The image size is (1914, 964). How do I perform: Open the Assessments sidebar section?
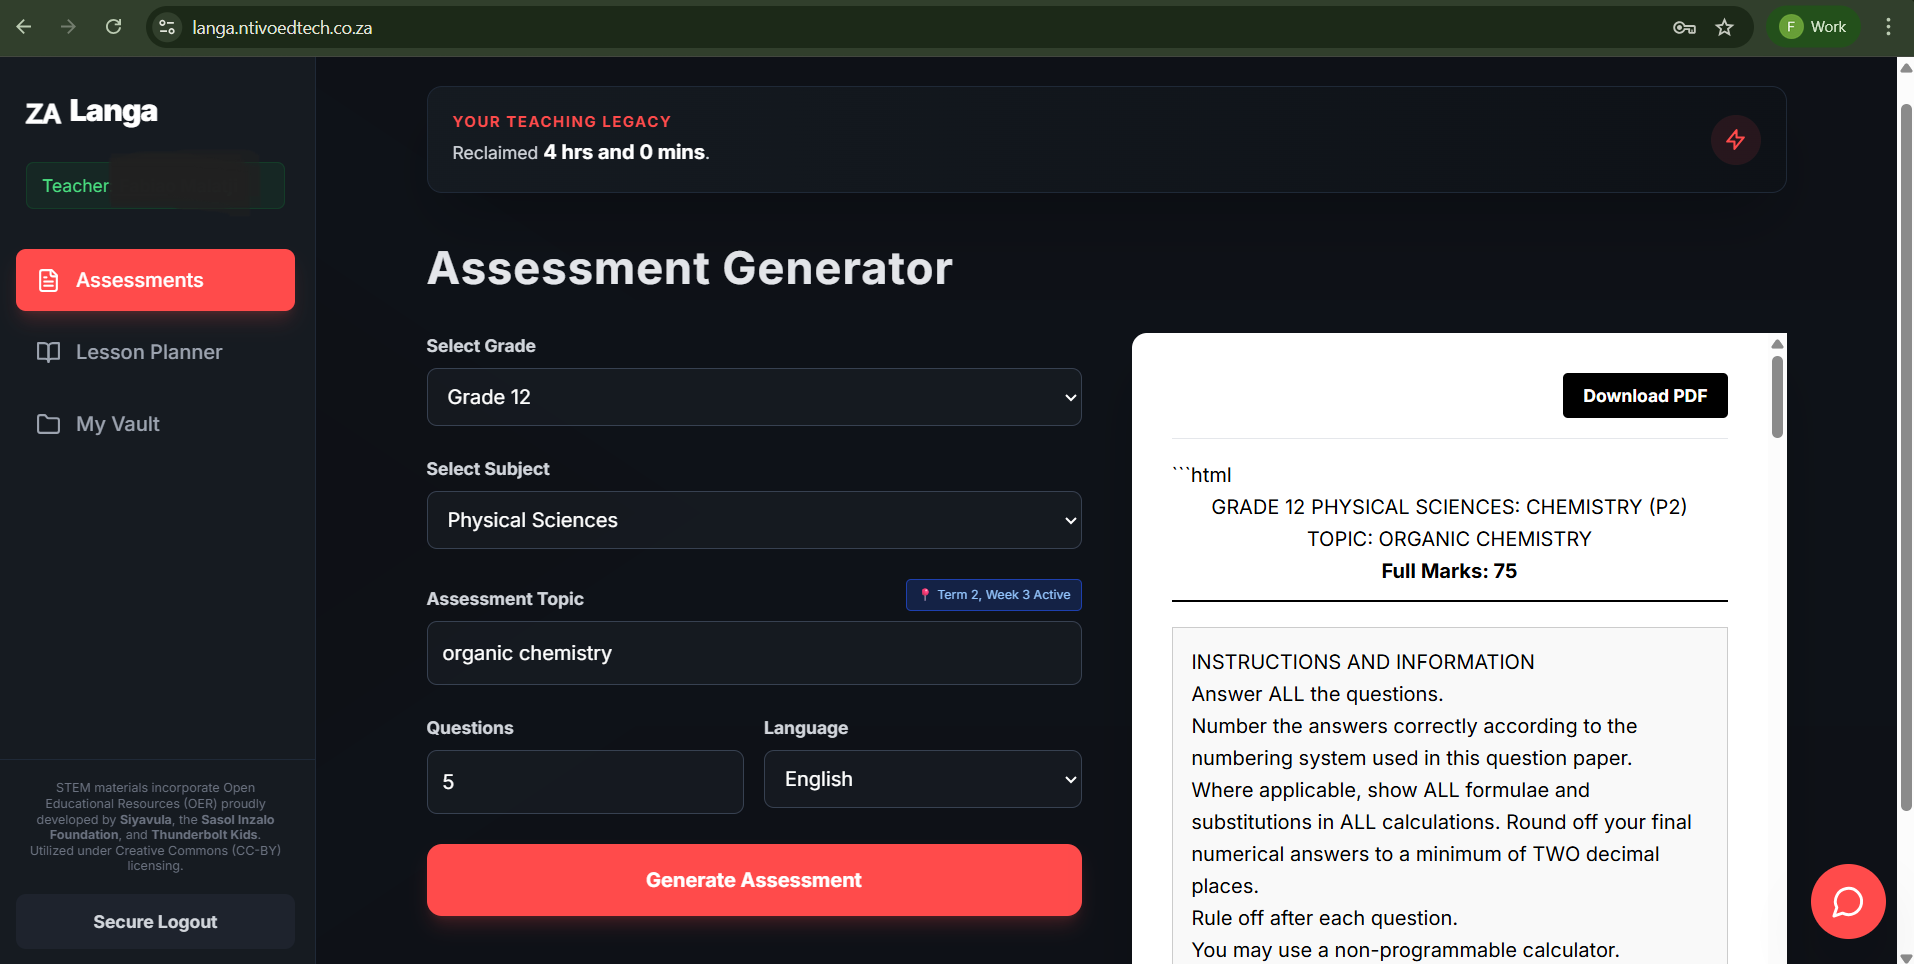coord(155,280)
